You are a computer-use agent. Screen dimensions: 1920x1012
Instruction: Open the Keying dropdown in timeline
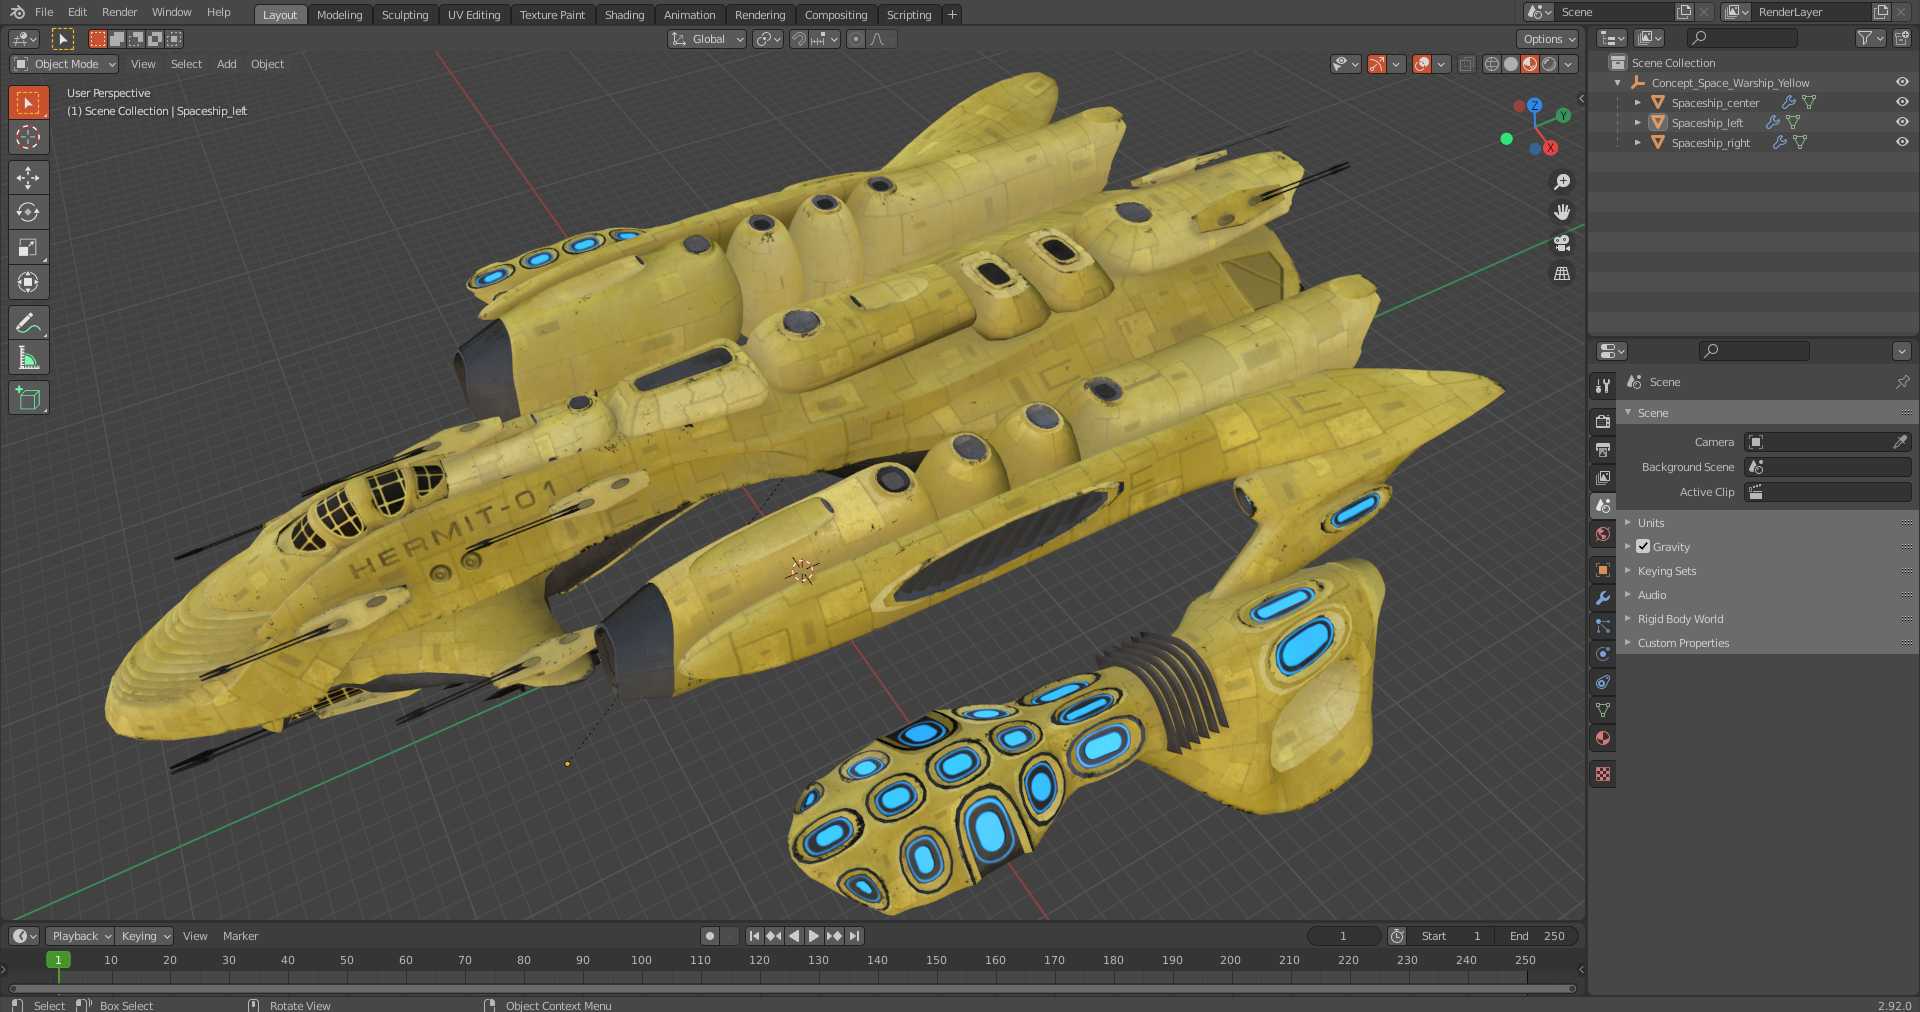tap(145, 936)
